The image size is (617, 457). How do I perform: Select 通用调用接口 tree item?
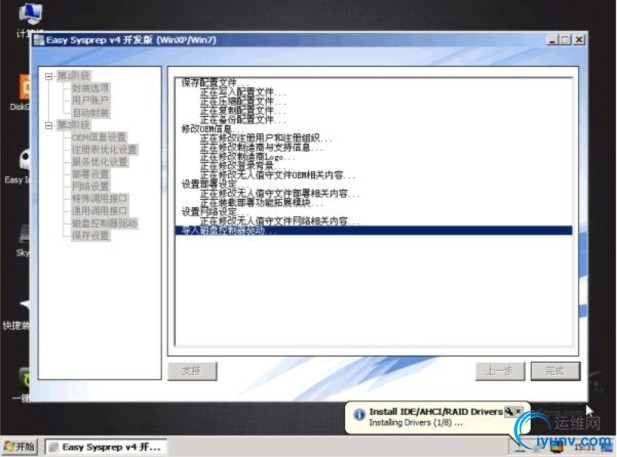click(x=100, y=211)
